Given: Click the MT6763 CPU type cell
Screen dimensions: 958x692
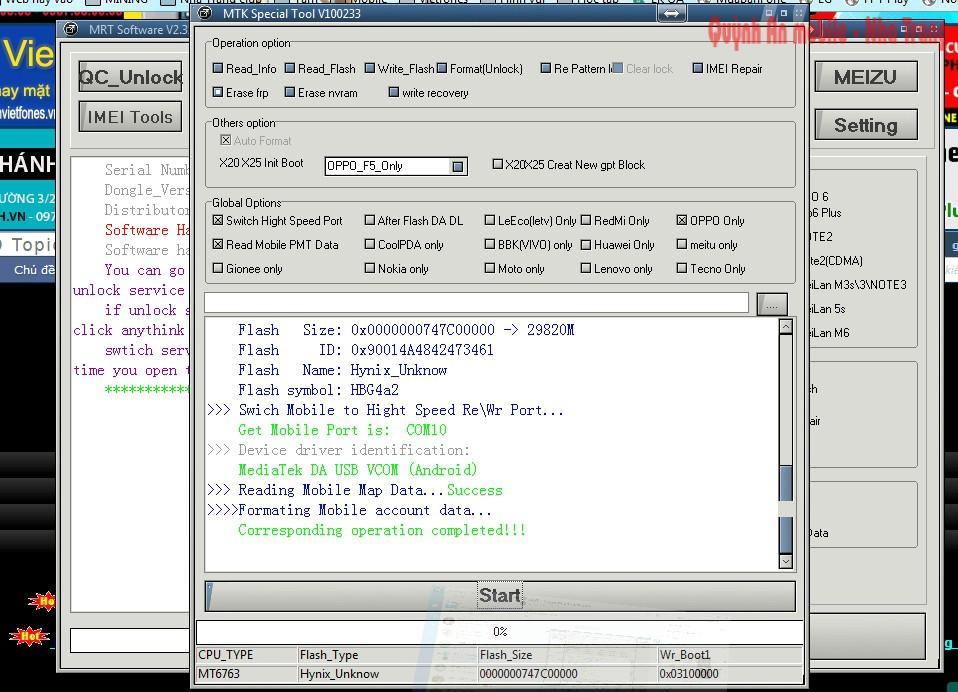Looking at the screenshot, I should pyautogui.click(x=247, y=674).
